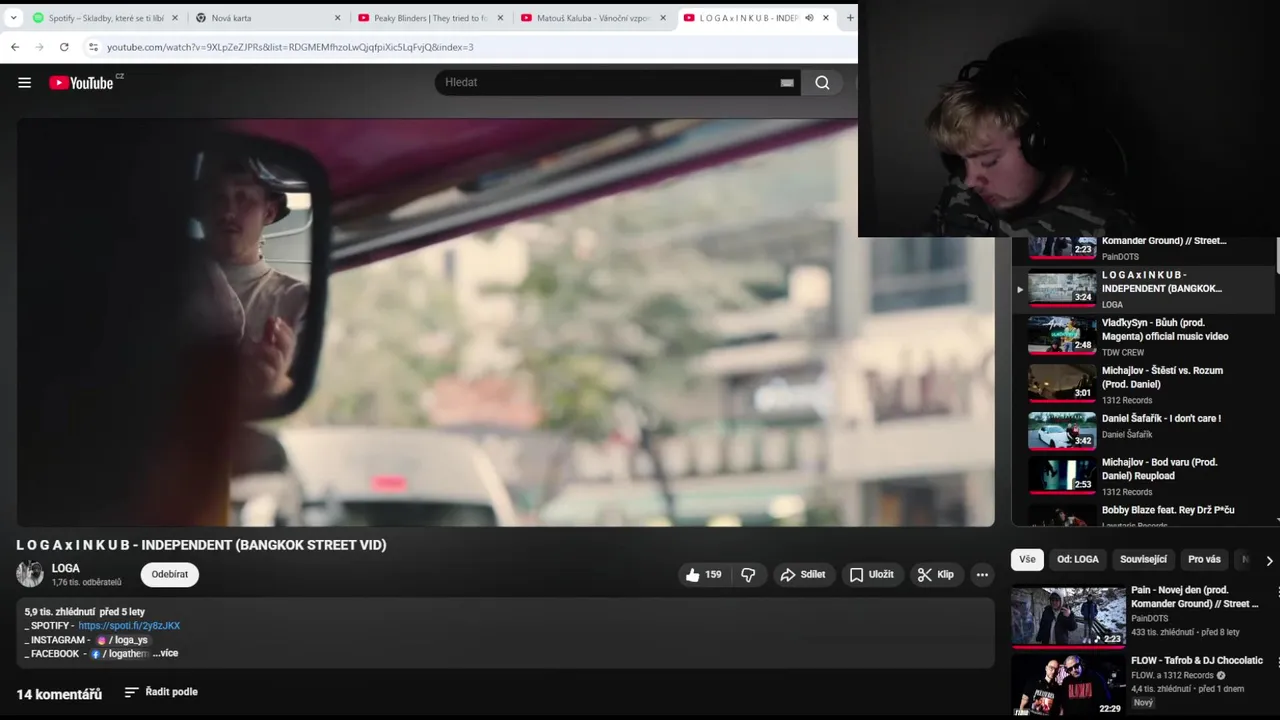The image size is (1280, 720).
Task: Open the Řadit podle sort dropdown
Action: pyautogui.click(x=161, y=692)
